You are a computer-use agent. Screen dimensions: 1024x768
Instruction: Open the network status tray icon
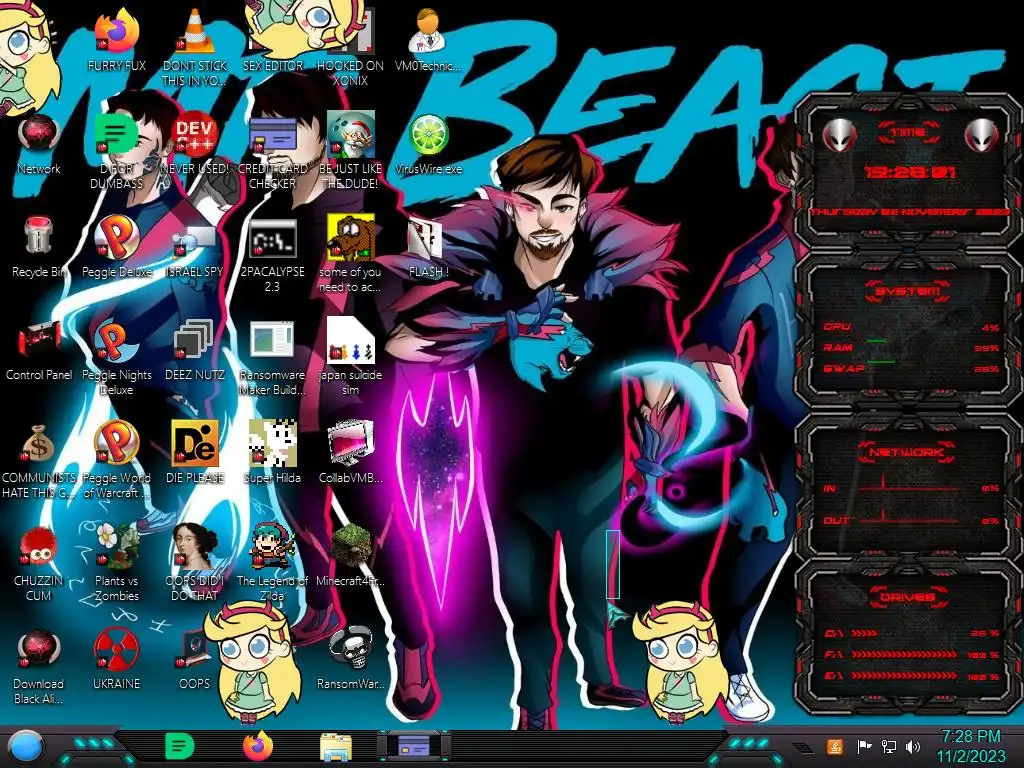tap(889, 746)
